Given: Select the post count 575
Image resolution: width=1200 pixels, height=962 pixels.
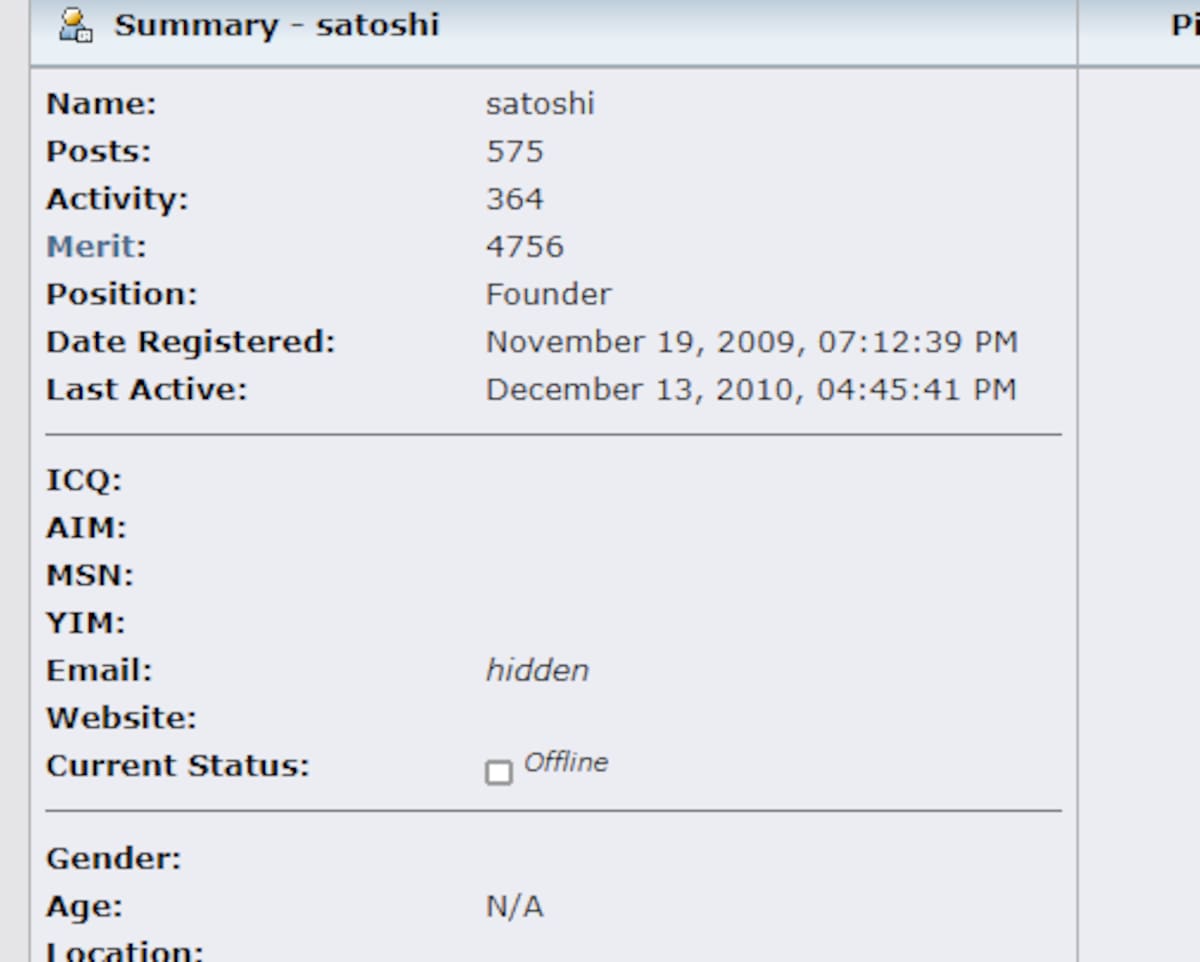Looking at the screenshot, I should 514,151.
